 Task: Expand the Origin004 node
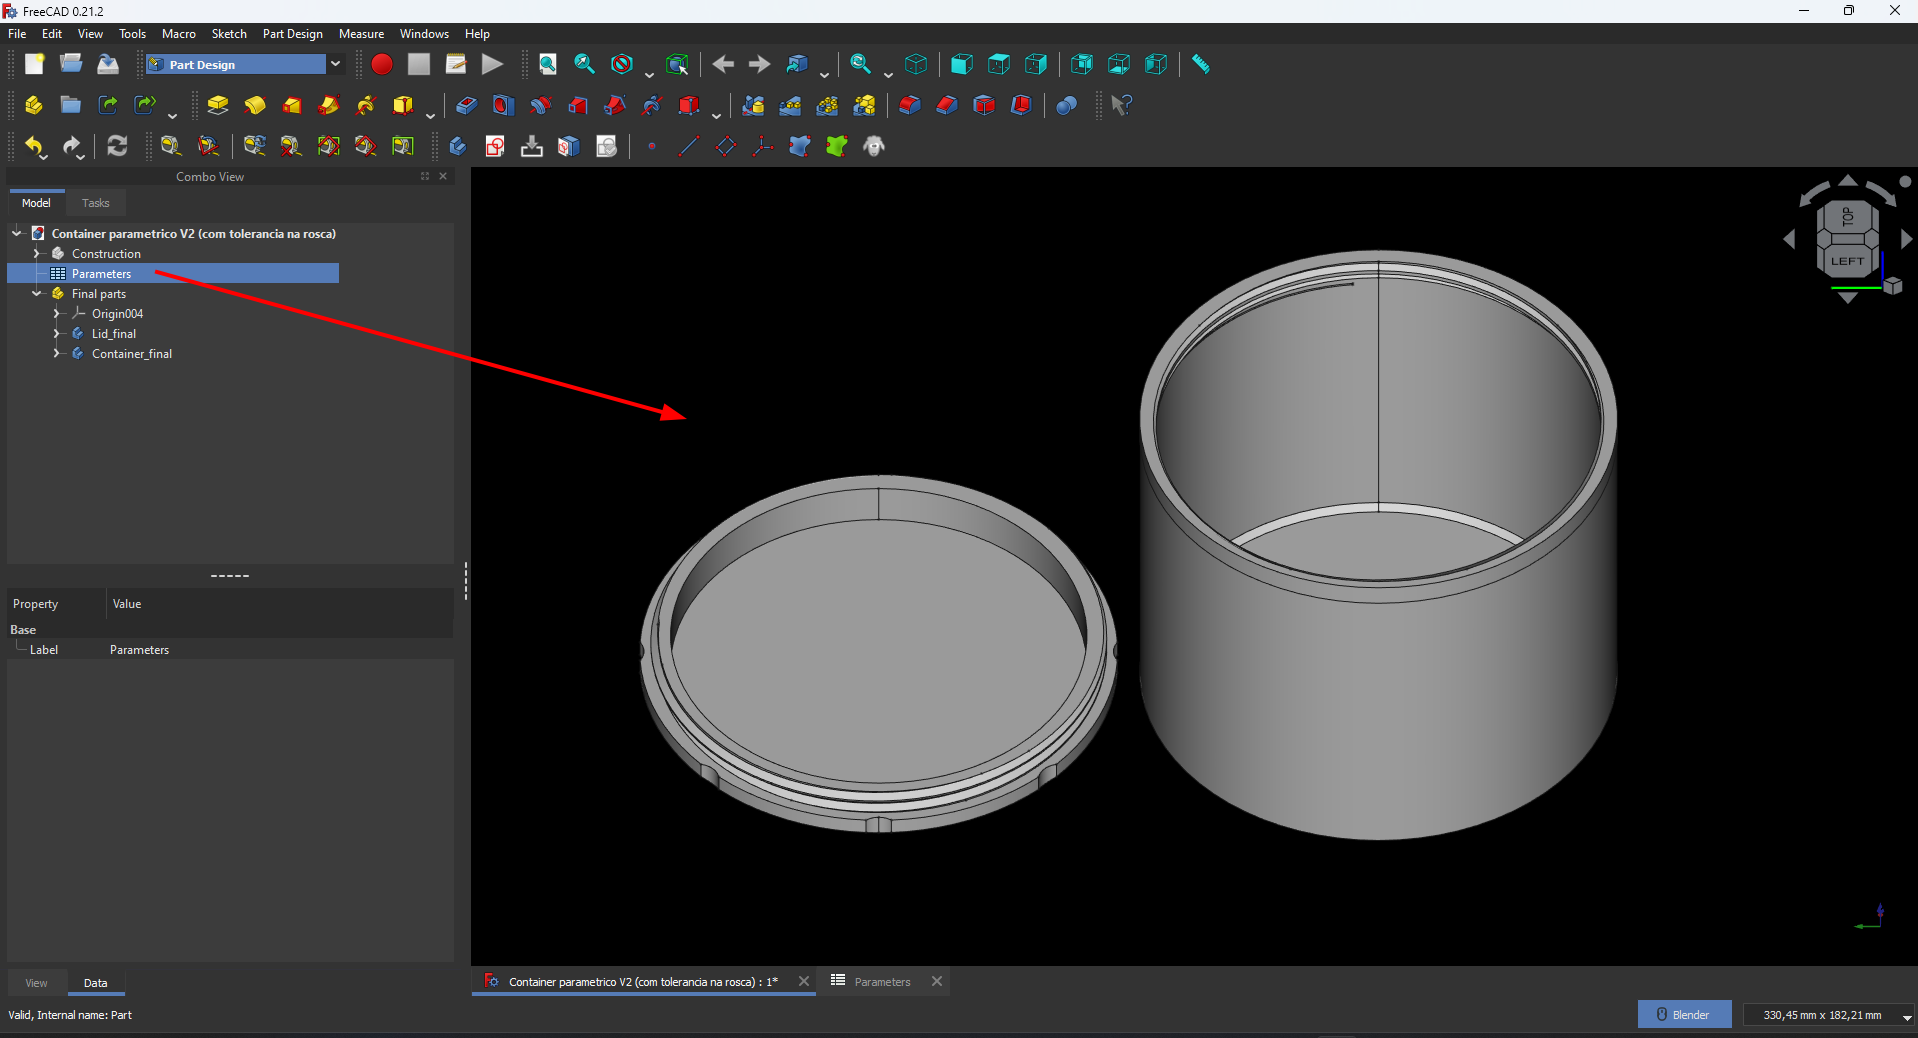pos(57,313)
